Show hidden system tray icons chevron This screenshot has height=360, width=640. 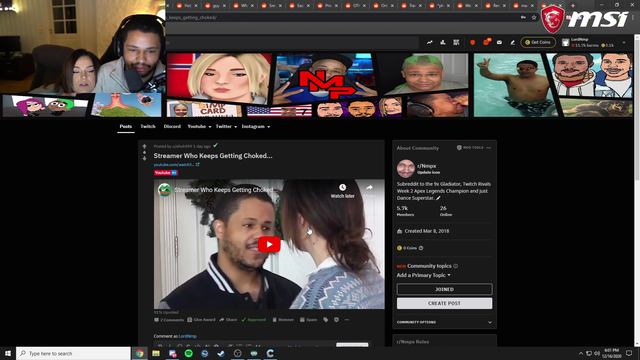click(x=580, y=353)
